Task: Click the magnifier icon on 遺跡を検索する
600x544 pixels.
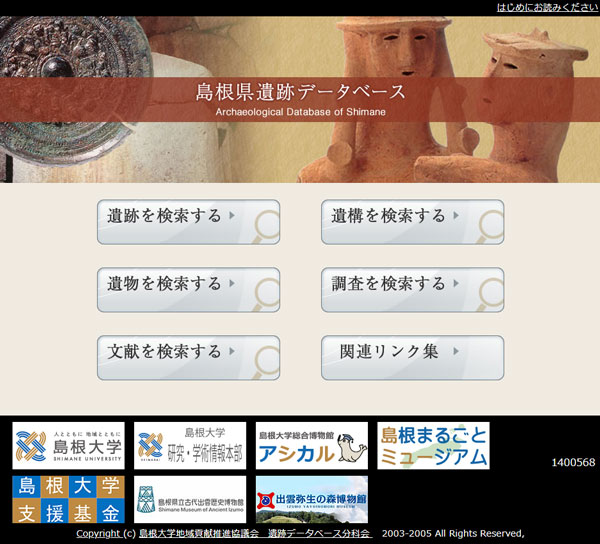Action: click(x=264, y=226)
